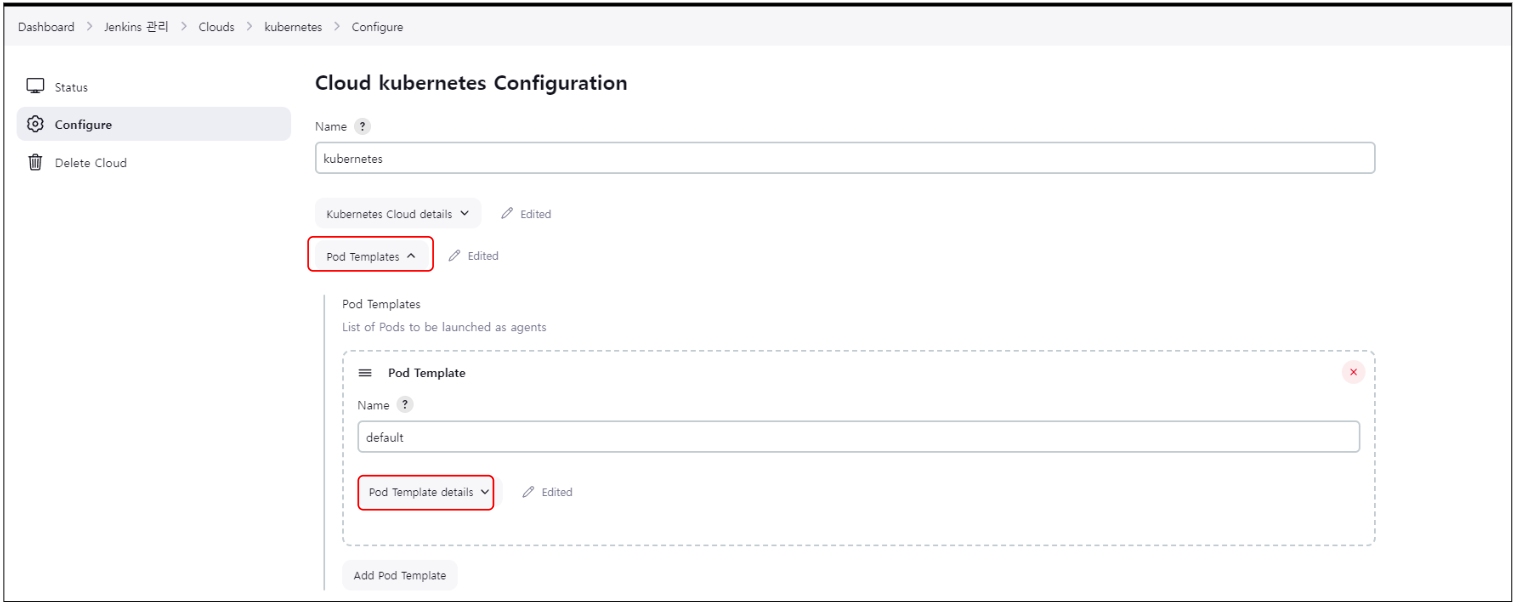This screenshot has width=1514, height=604.
Task: Click the 'Pod Template' card title
Action: click(427, 373)
